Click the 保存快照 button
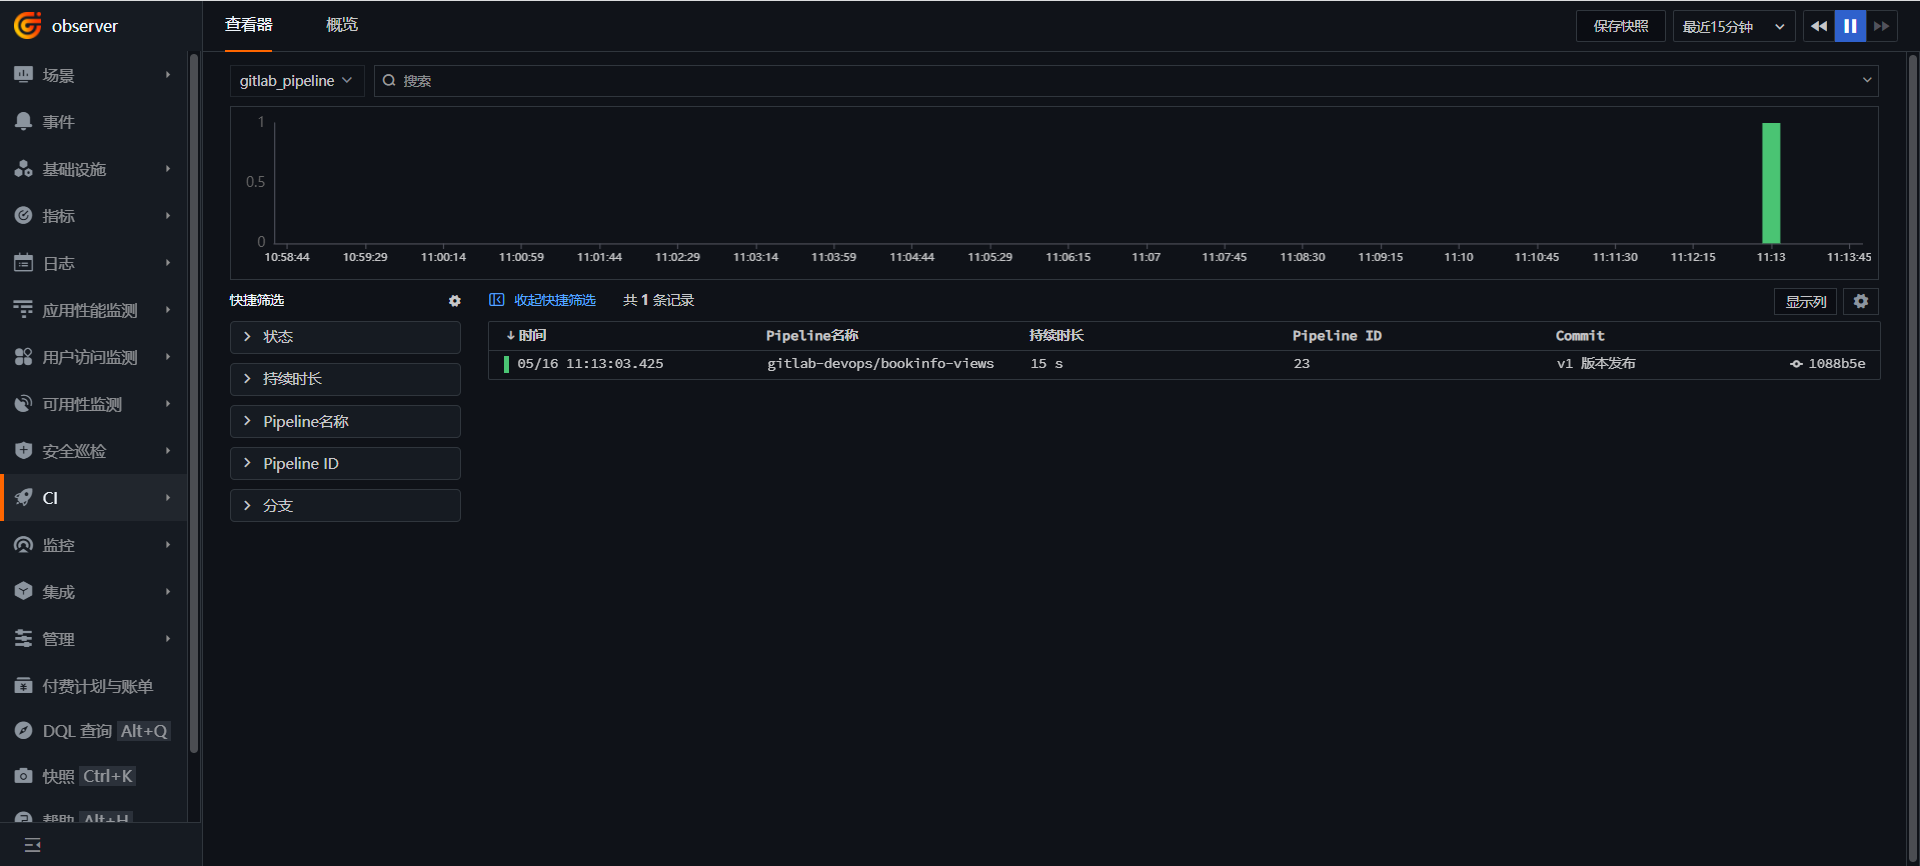1920x866 pixels. pyautogui.click(x=1620, y=26)
